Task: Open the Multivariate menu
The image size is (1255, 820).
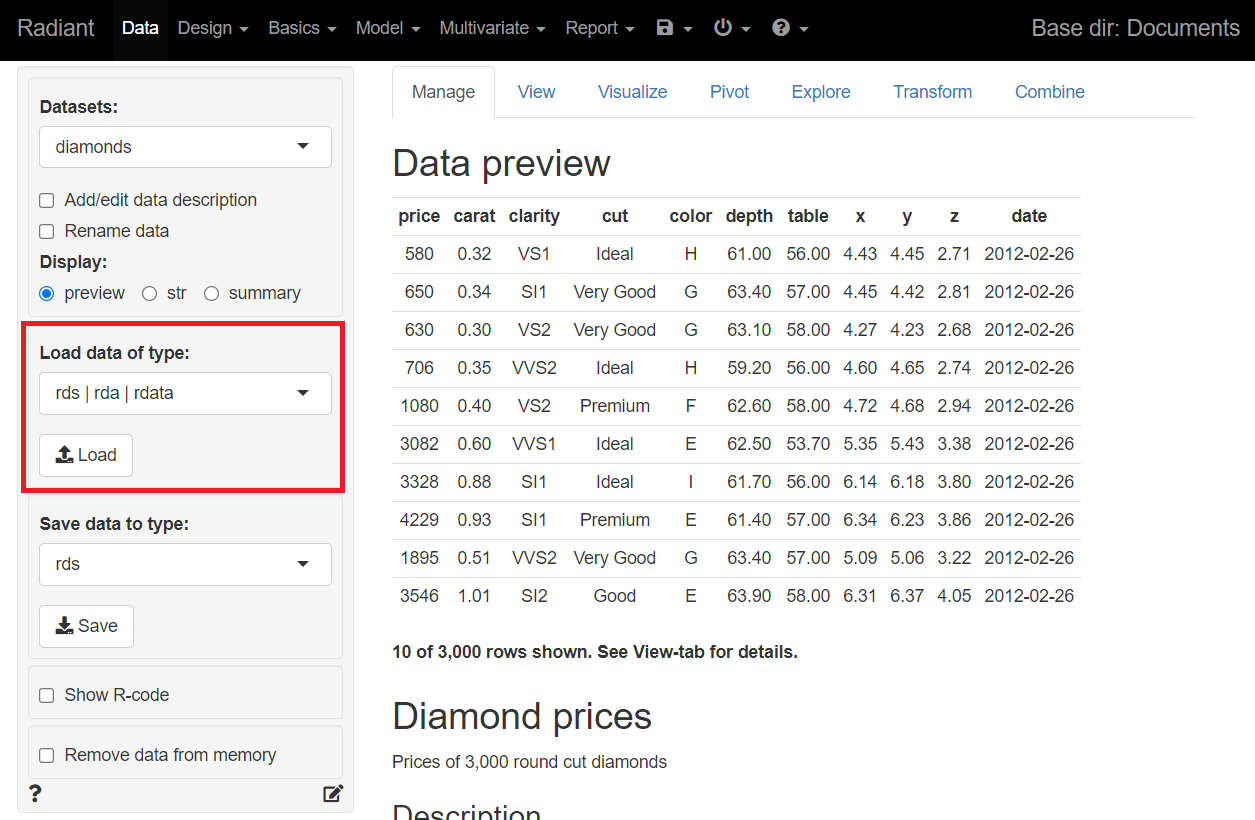Action: click(x=492, y=28)
